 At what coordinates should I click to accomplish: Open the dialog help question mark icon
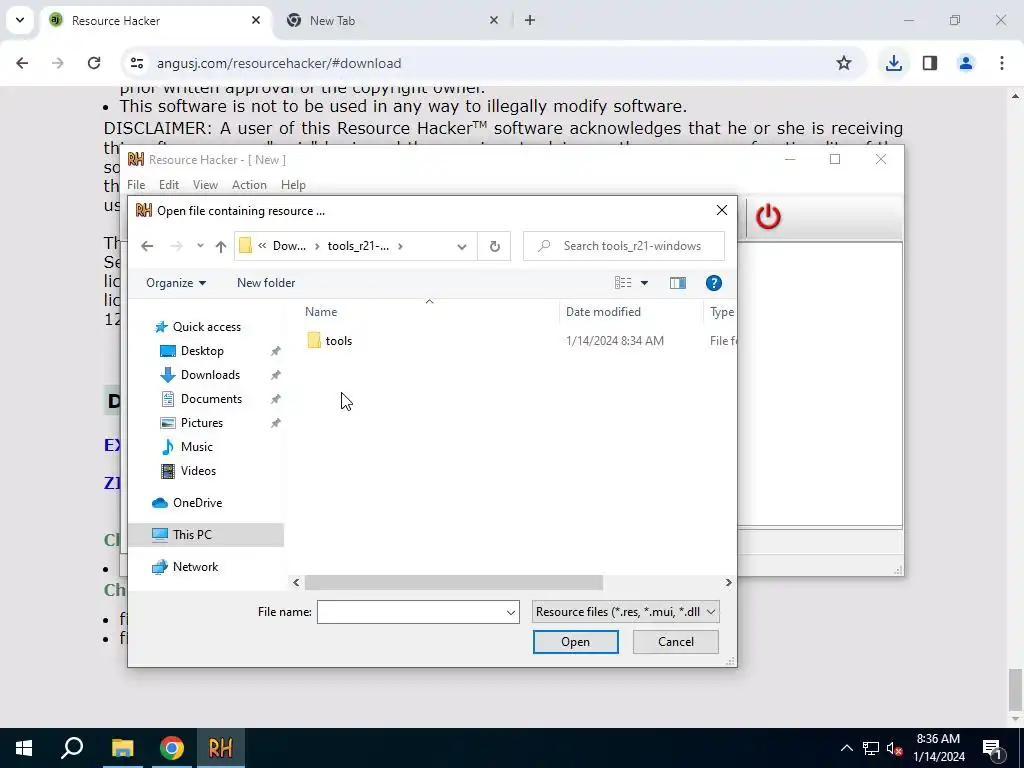tap(714, 283)
